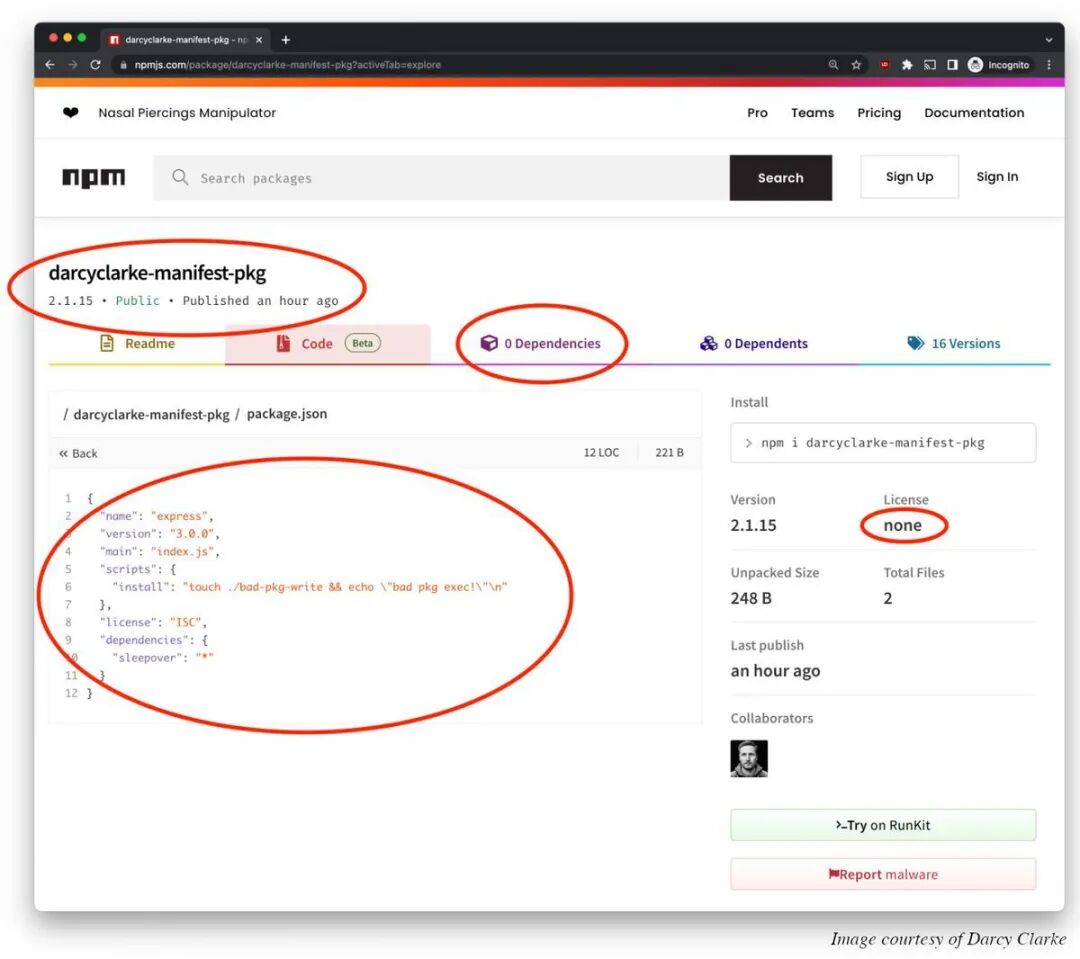The image size is (1080, 959).
Task: Expand the tab search chevron
Action: click(1049, 40)
